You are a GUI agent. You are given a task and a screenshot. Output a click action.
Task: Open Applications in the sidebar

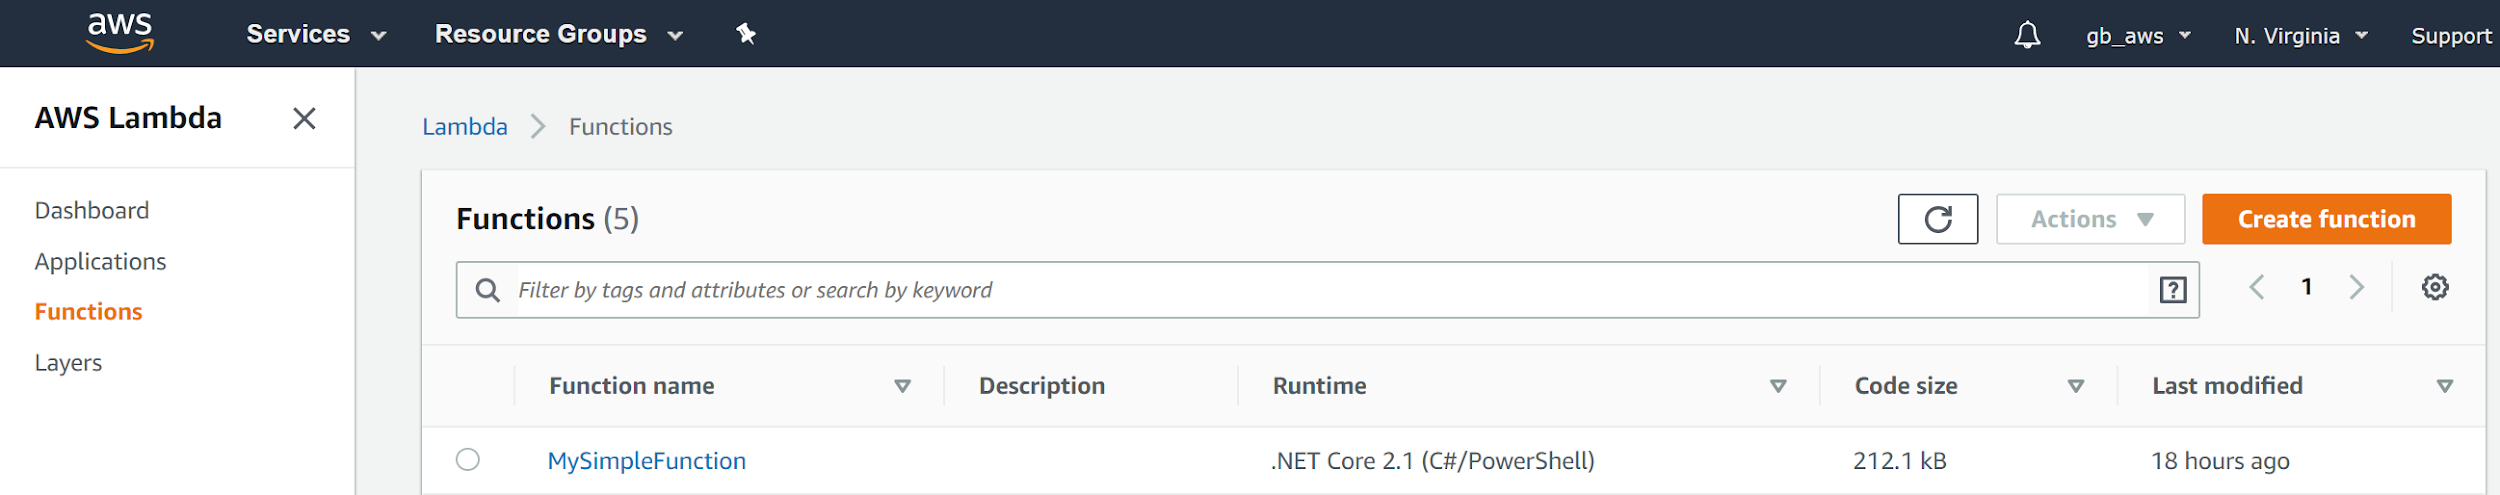click(x=100, y=261)
